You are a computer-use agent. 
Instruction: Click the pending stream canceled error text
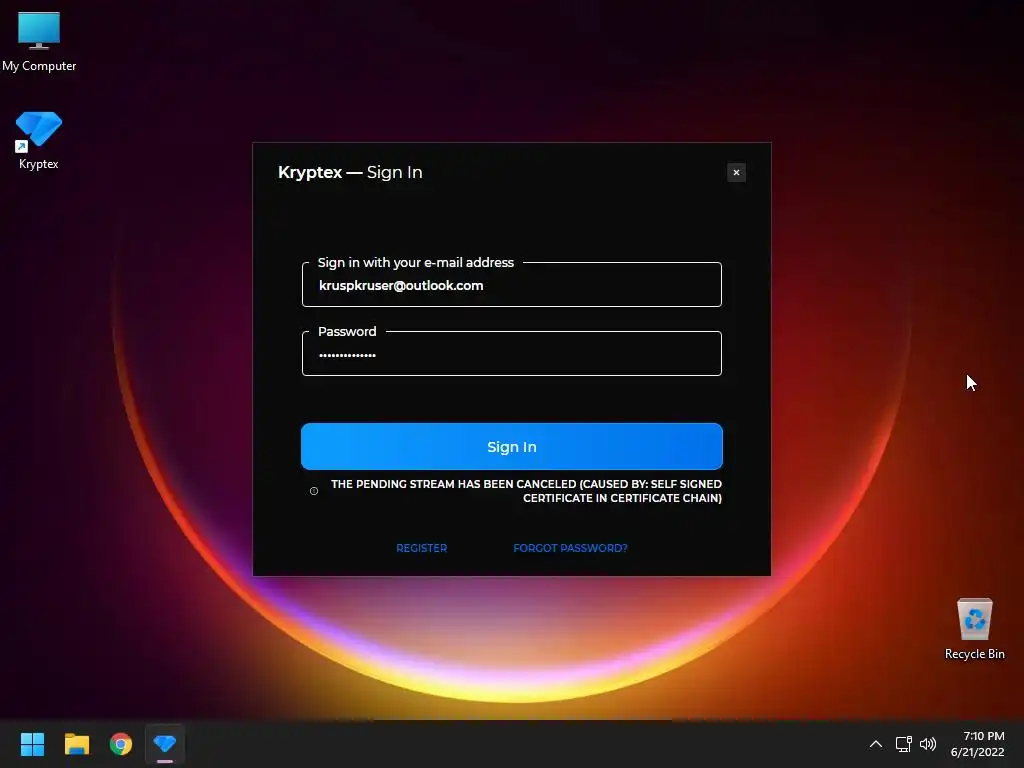tap(526, 491)
